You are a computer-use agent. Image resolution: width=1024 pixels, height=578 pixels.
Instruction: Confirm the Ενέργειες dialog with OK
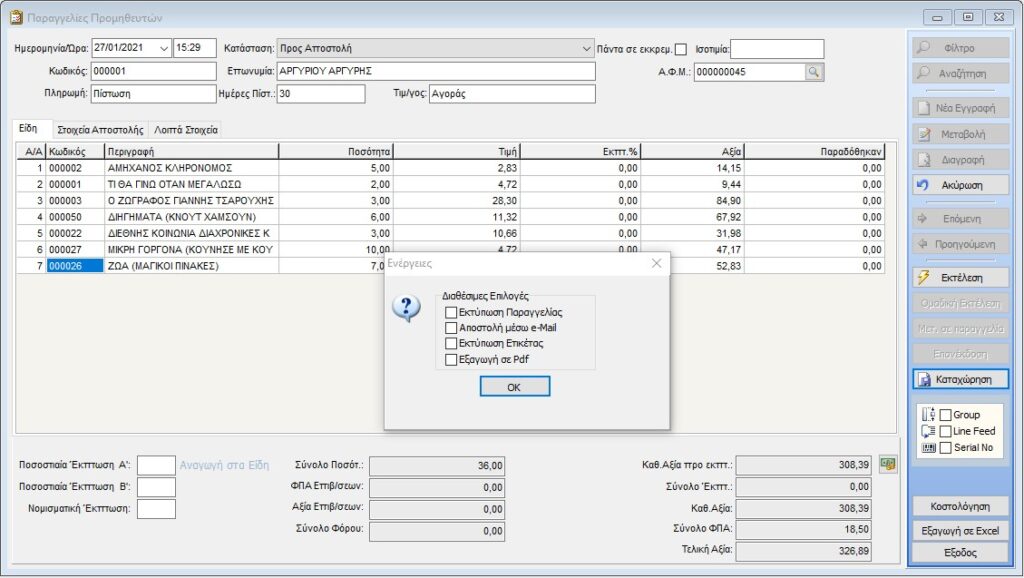[x=515, y=387]
